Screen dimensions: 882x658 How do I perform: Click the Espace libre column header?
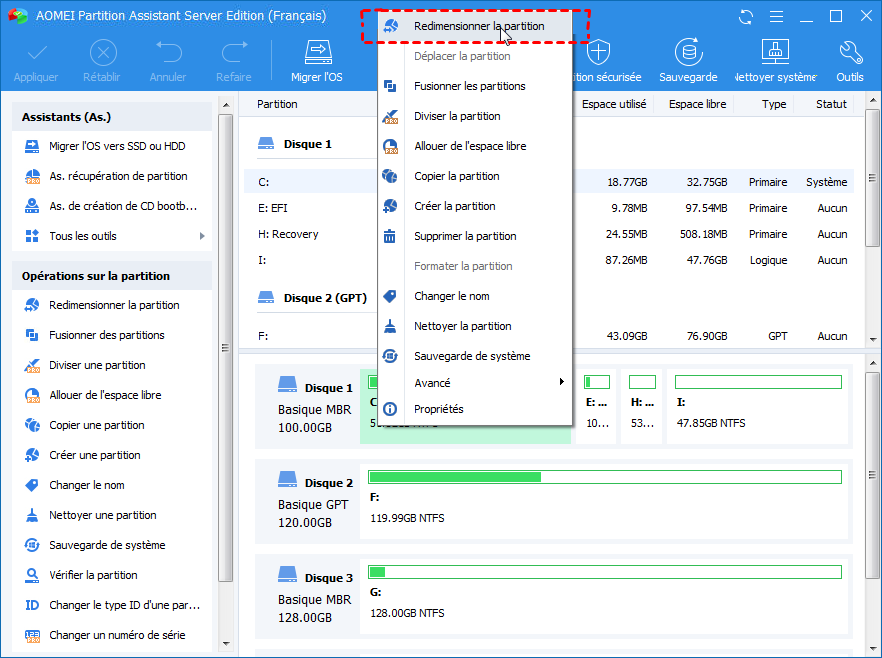point(697,104)
